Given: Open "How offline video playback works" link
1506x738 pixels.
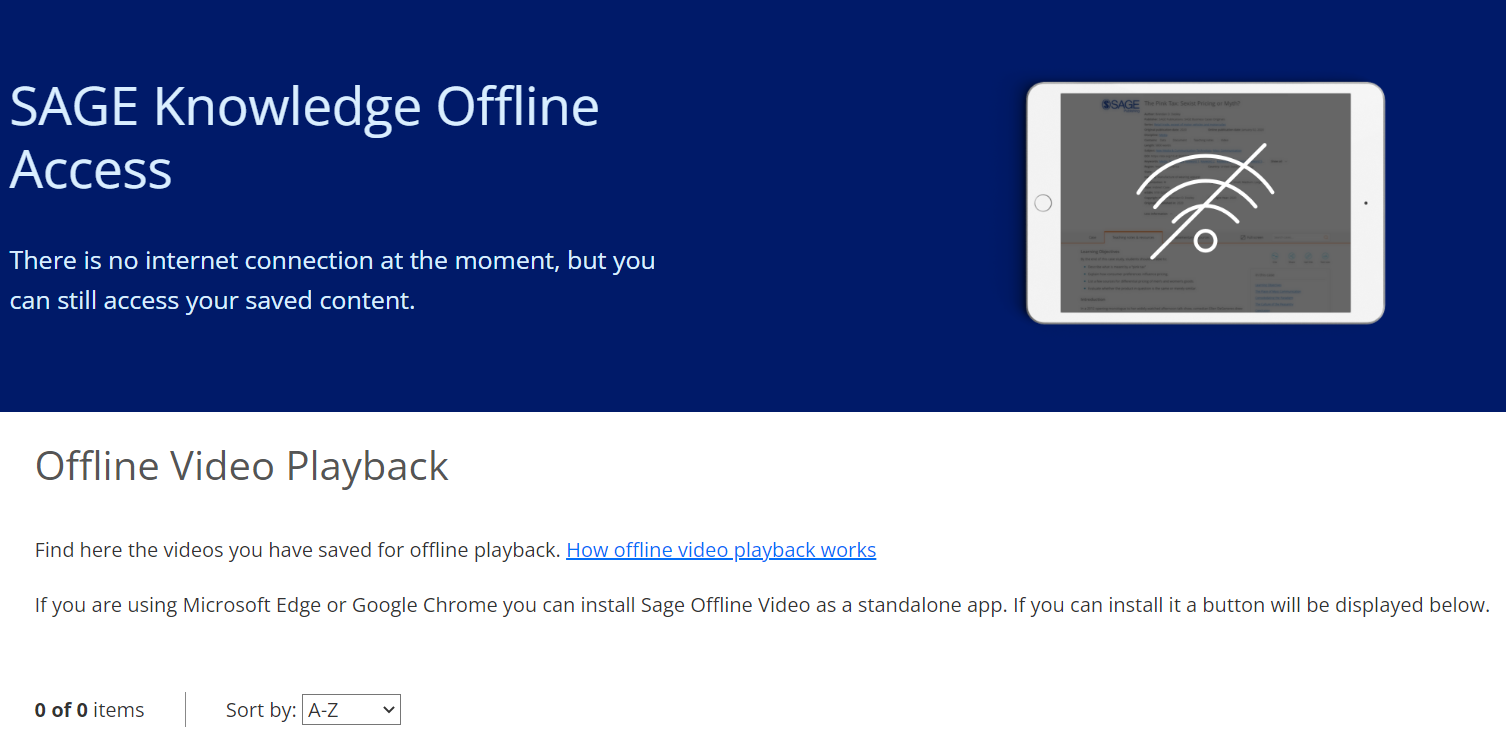Looking at the screenshot, I should pyautogui.click(x=720, y=550).
